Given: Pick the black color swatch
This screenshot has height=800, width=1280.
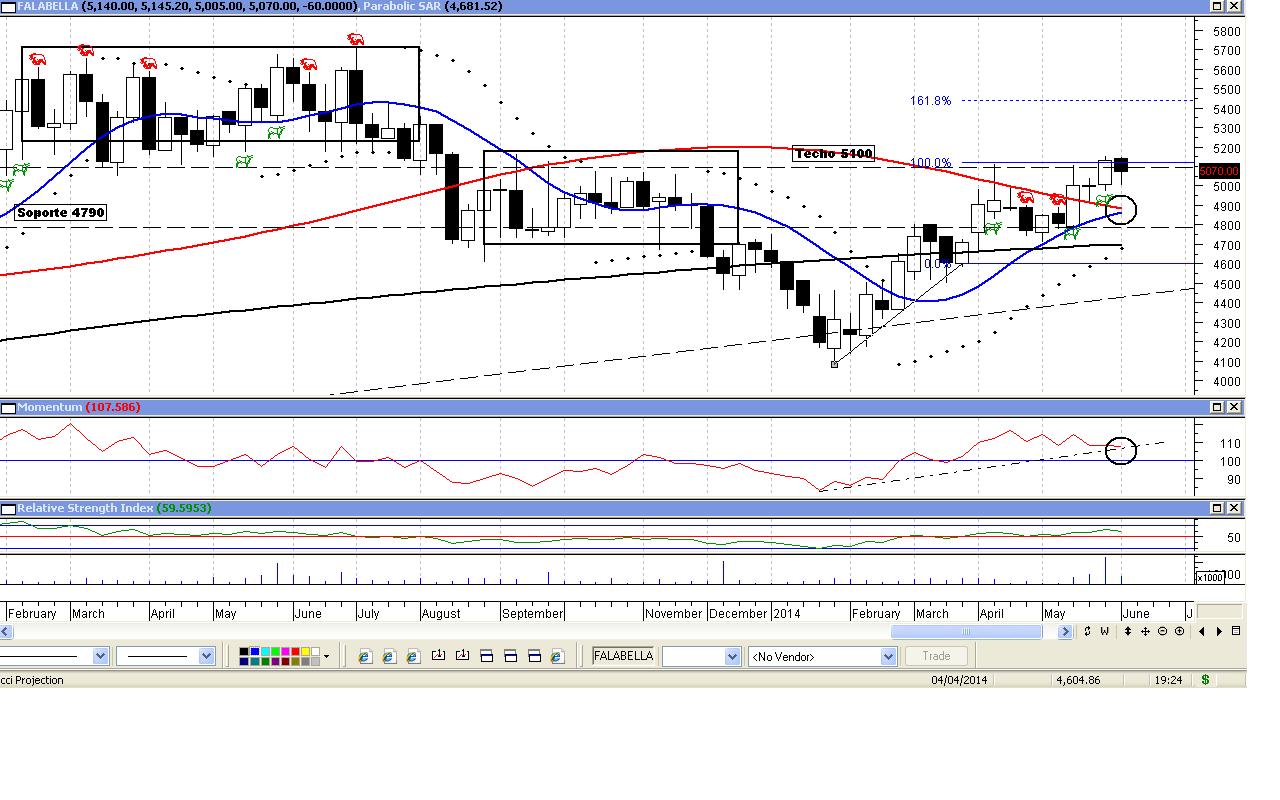Looking at the screenshot, I should click(244, 652).
